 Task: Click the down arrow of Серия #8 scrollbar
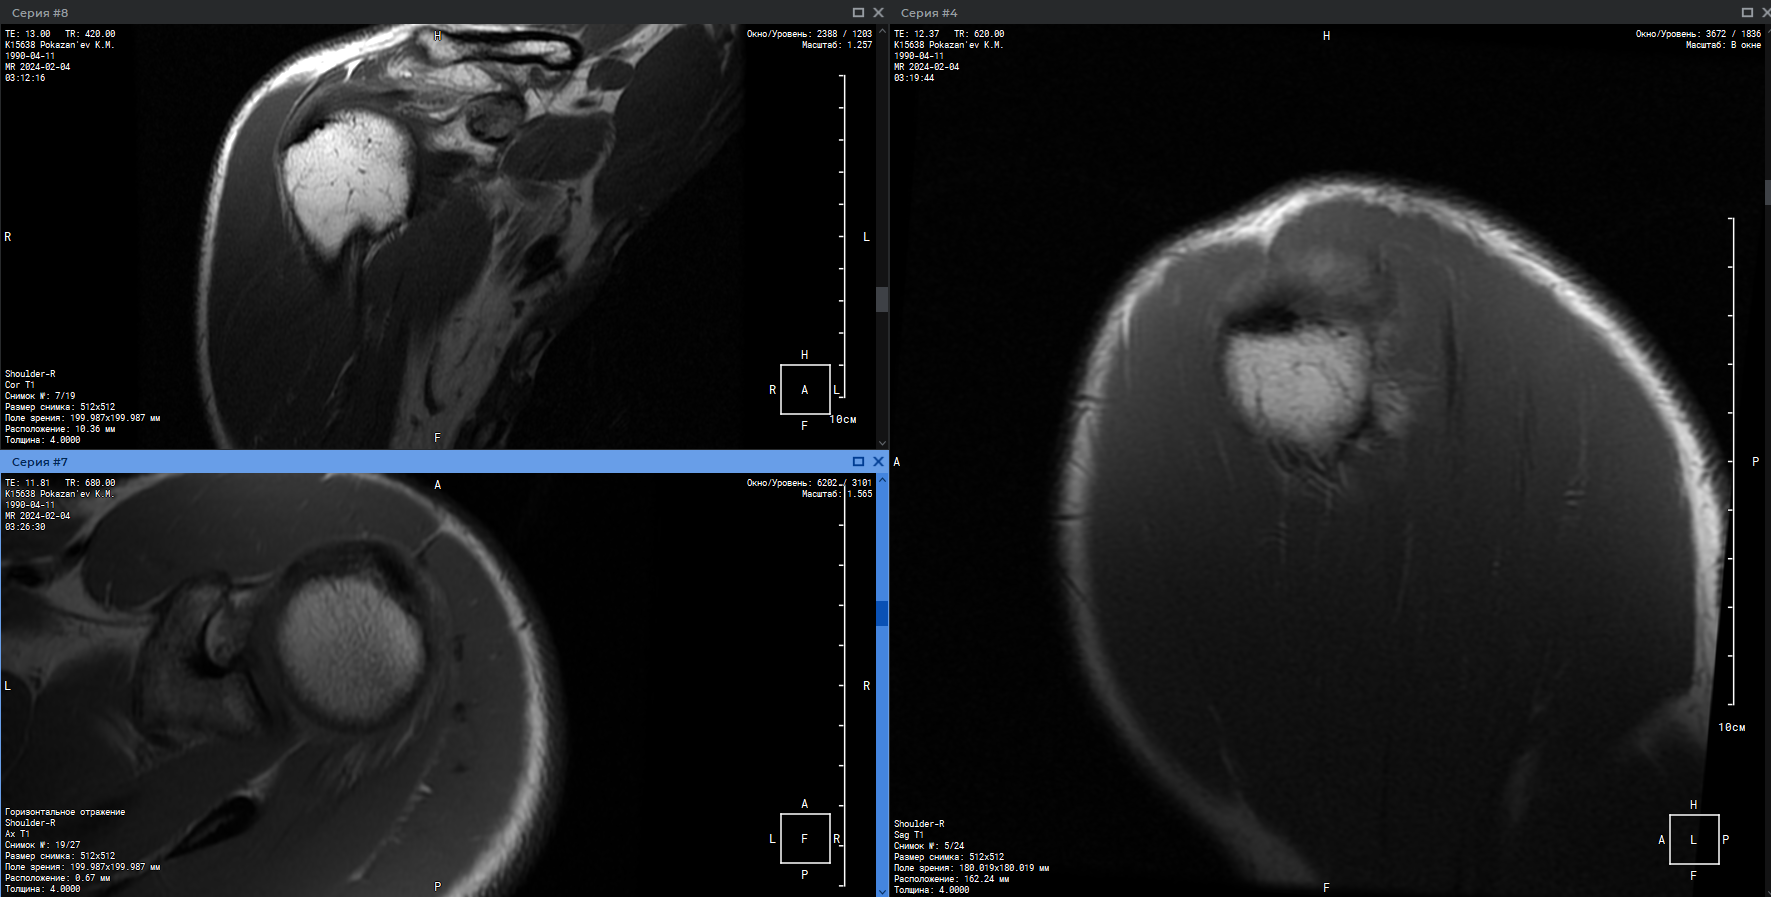(882, 442)
